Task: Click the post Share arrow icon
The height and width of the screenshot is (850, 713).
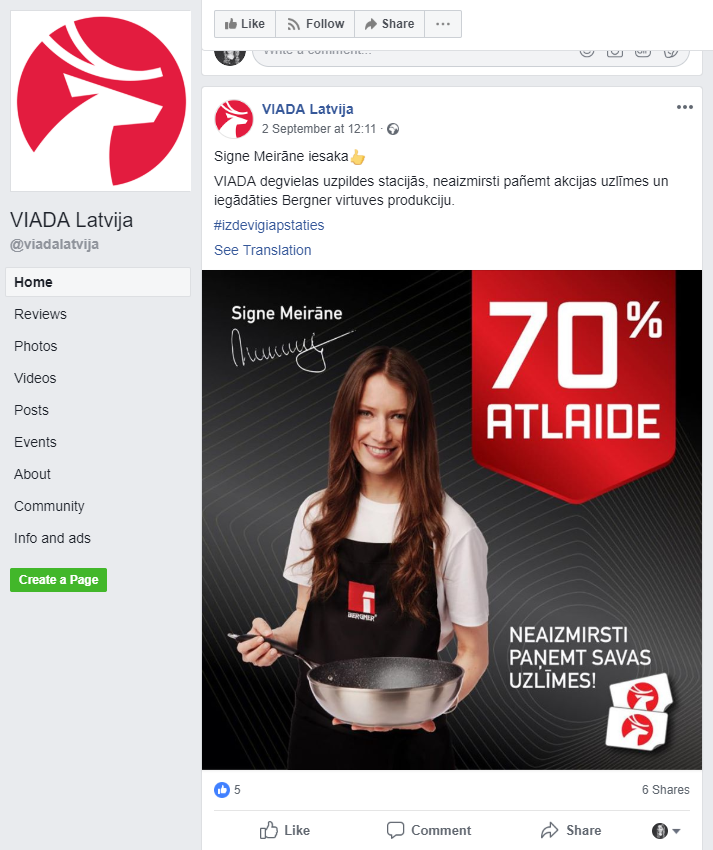Action: point(549,830)
